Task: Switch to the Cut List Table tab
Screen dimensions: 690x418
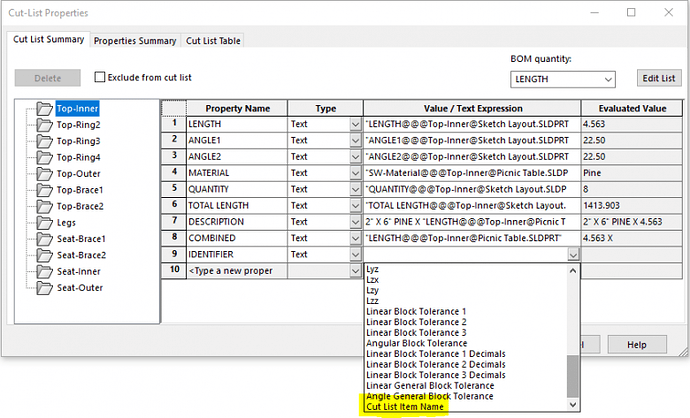Action: click(214, 41)
